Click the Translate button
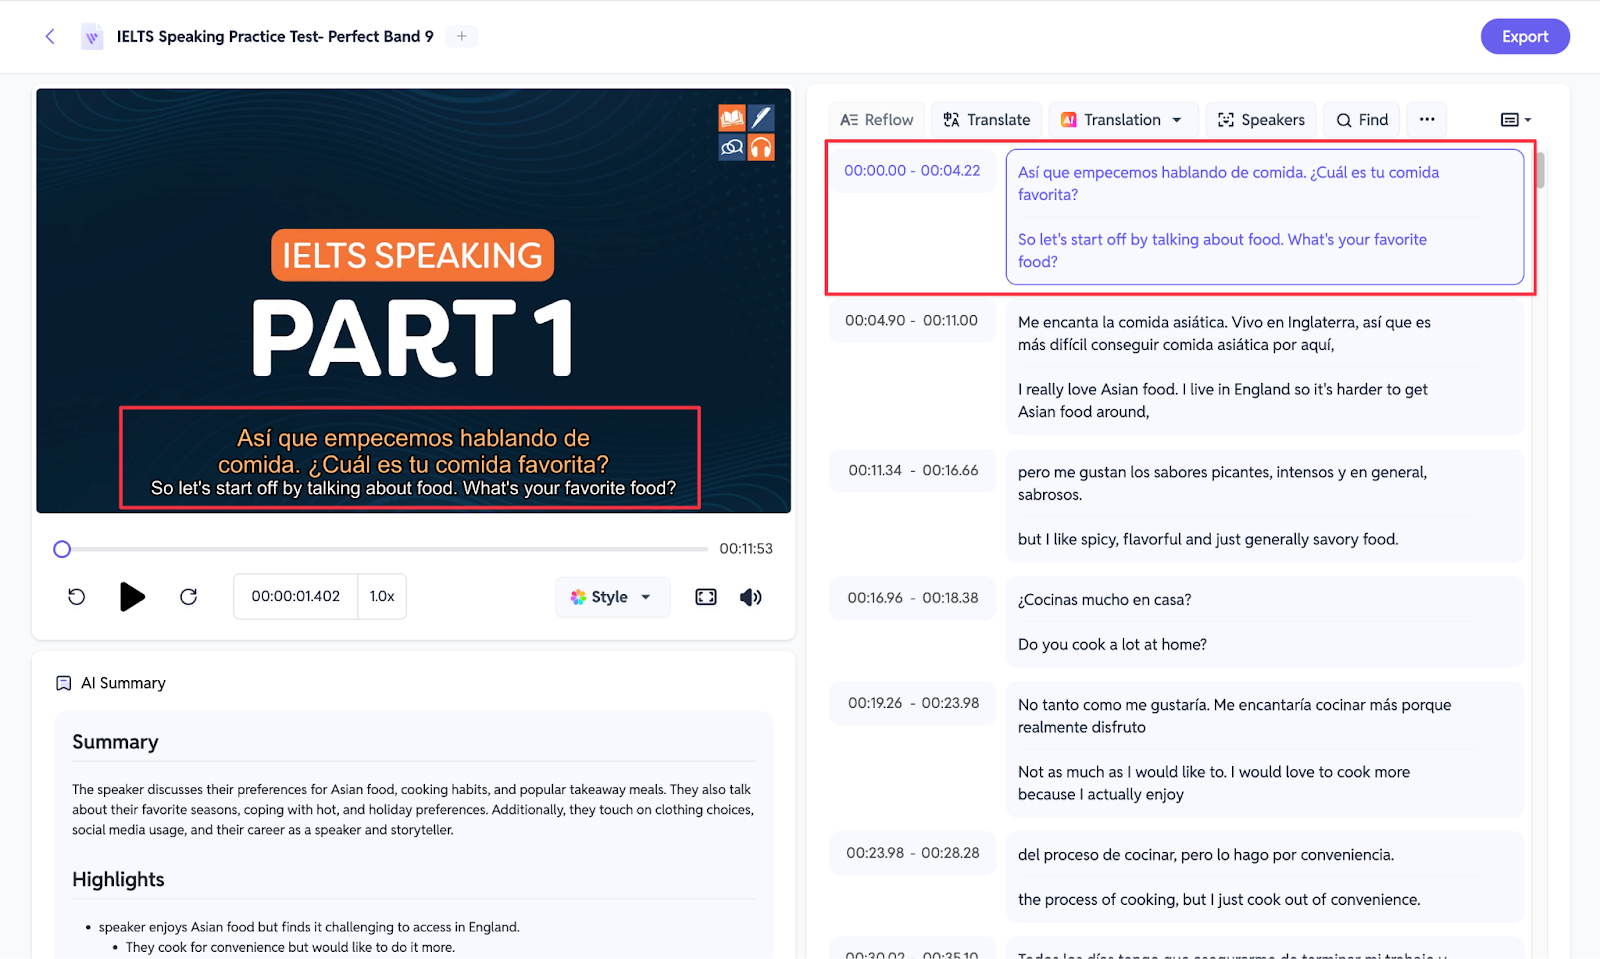1600x959 pixels. tap(987, 120)
